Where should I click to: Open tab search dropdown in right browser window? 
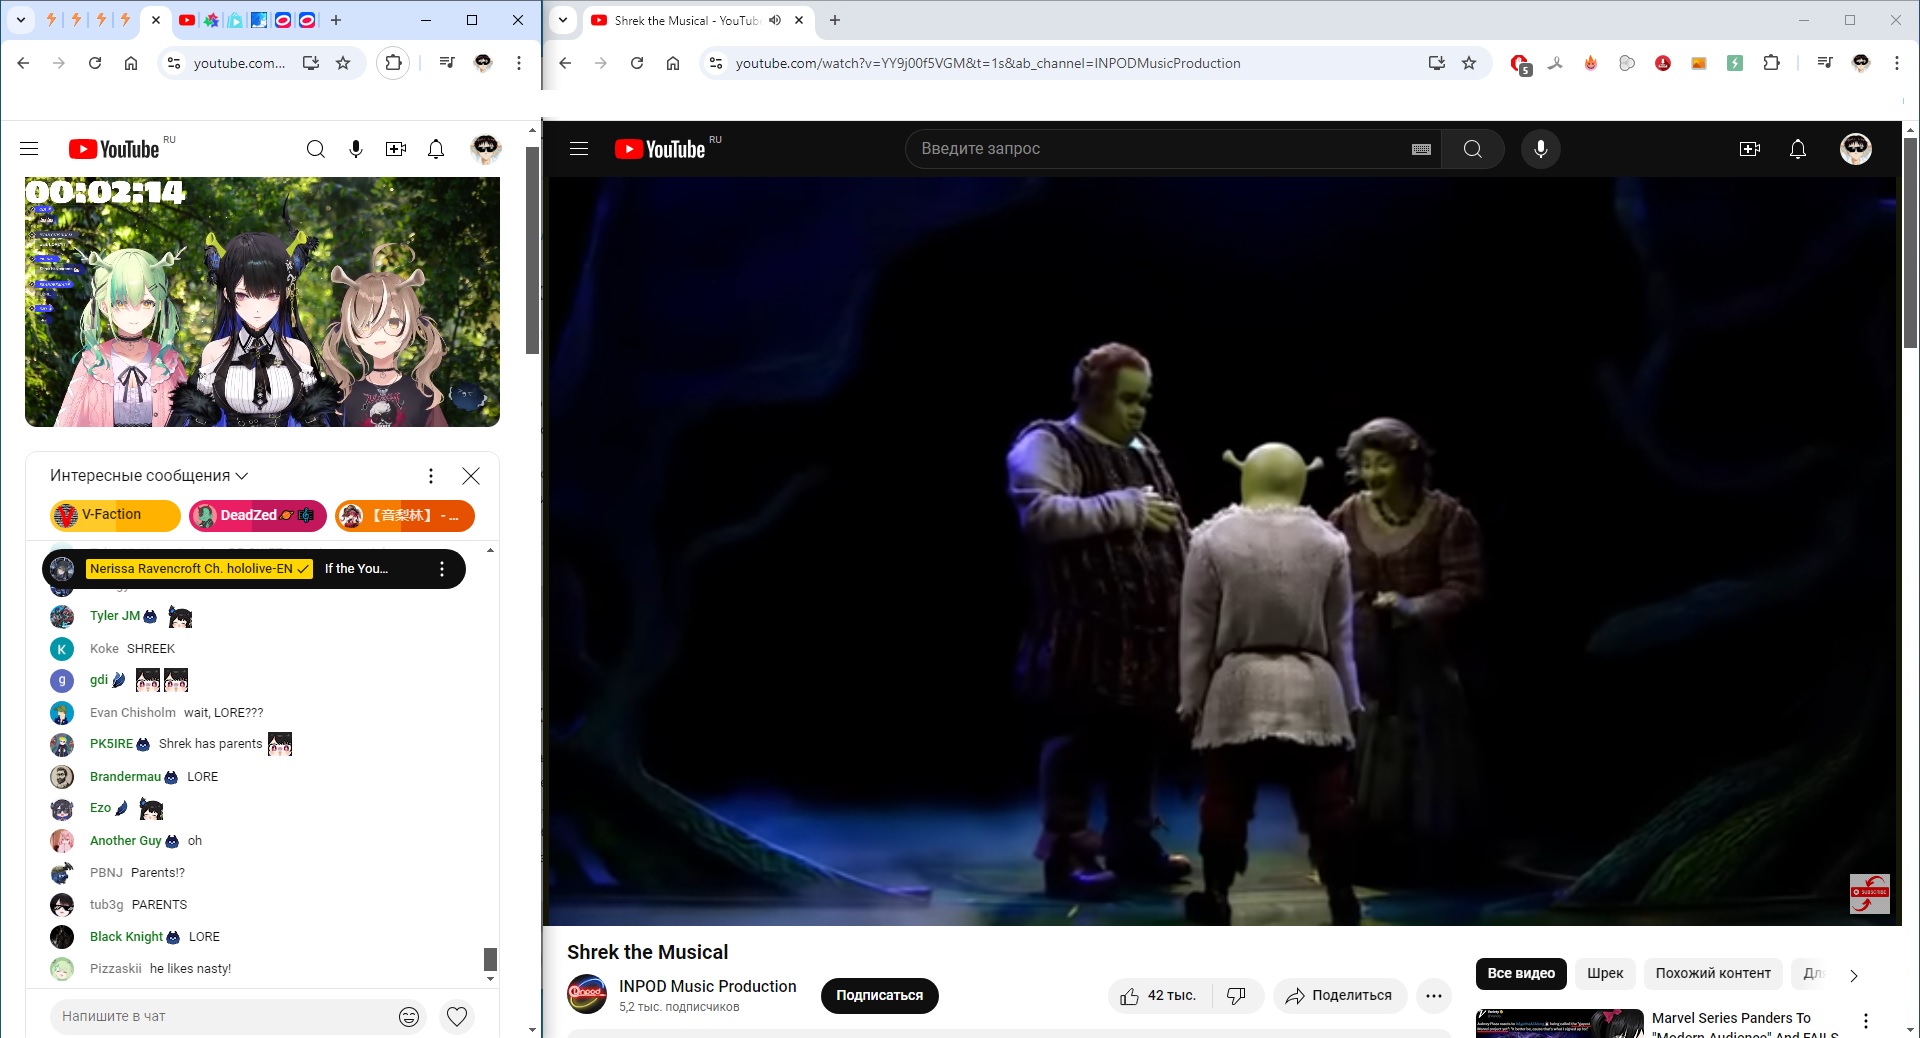(563, 20)
